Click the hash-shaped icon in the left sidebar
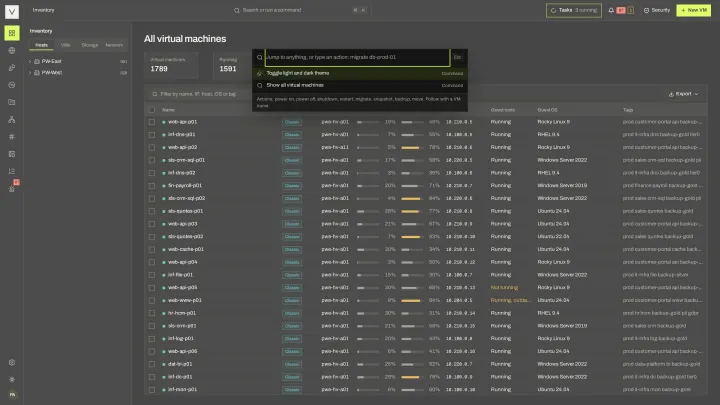 pos(12,136)
